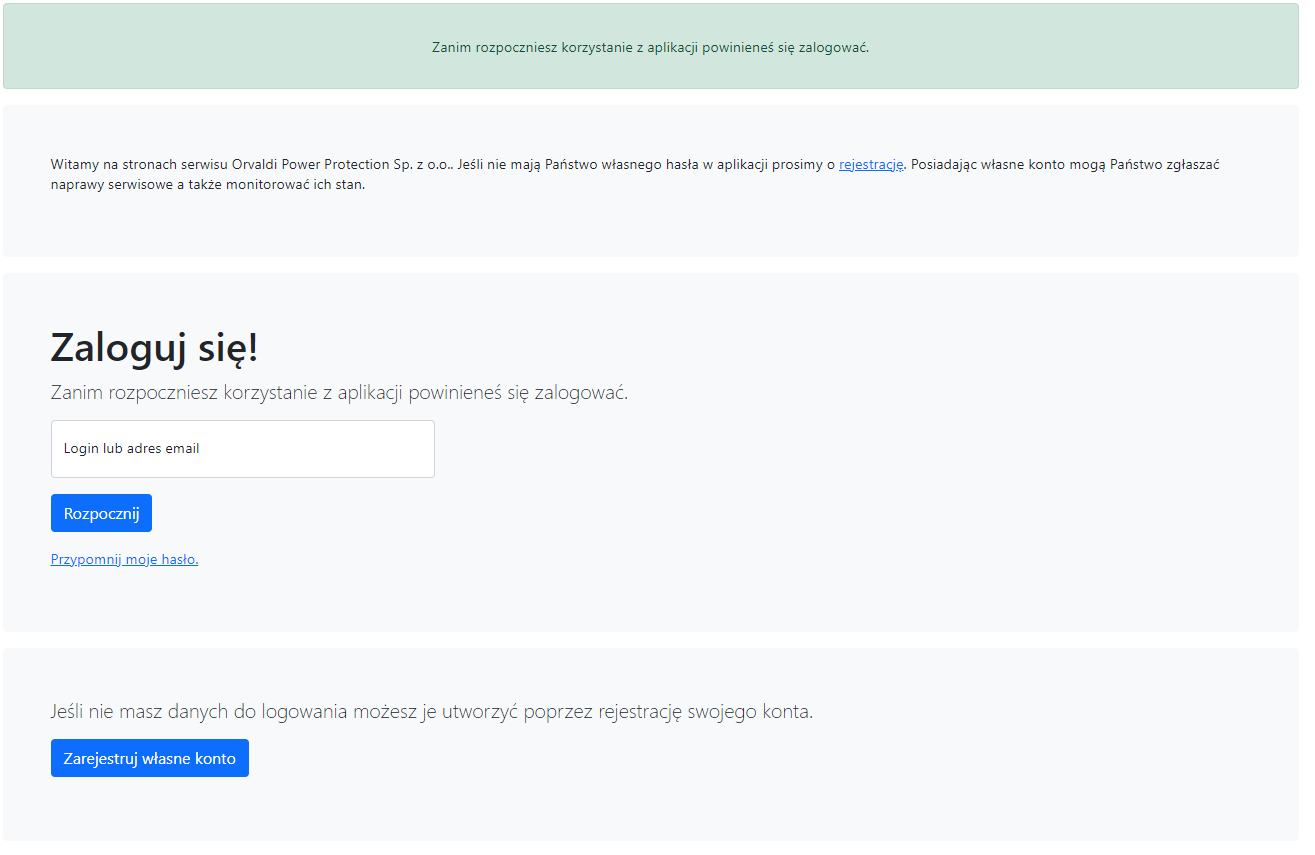Click "rejestrację swojego konta" in bottom panel text
Viewport: 1315px width, 855px height.
[x=704, y=712]
